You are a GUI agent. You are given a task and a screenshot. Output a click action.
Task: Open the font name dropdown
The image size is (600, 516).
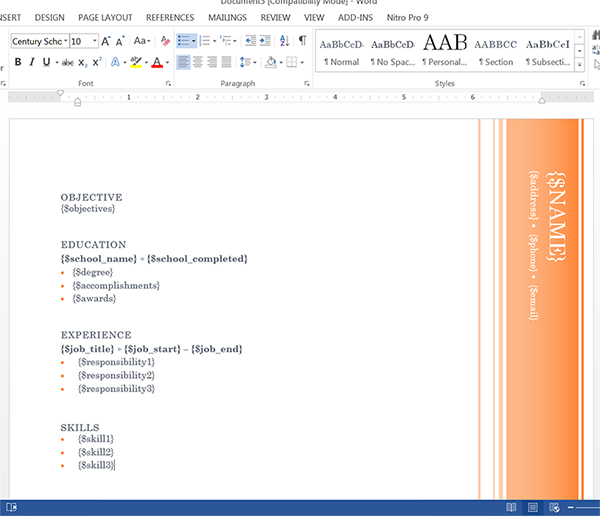(x=65, y=41)
